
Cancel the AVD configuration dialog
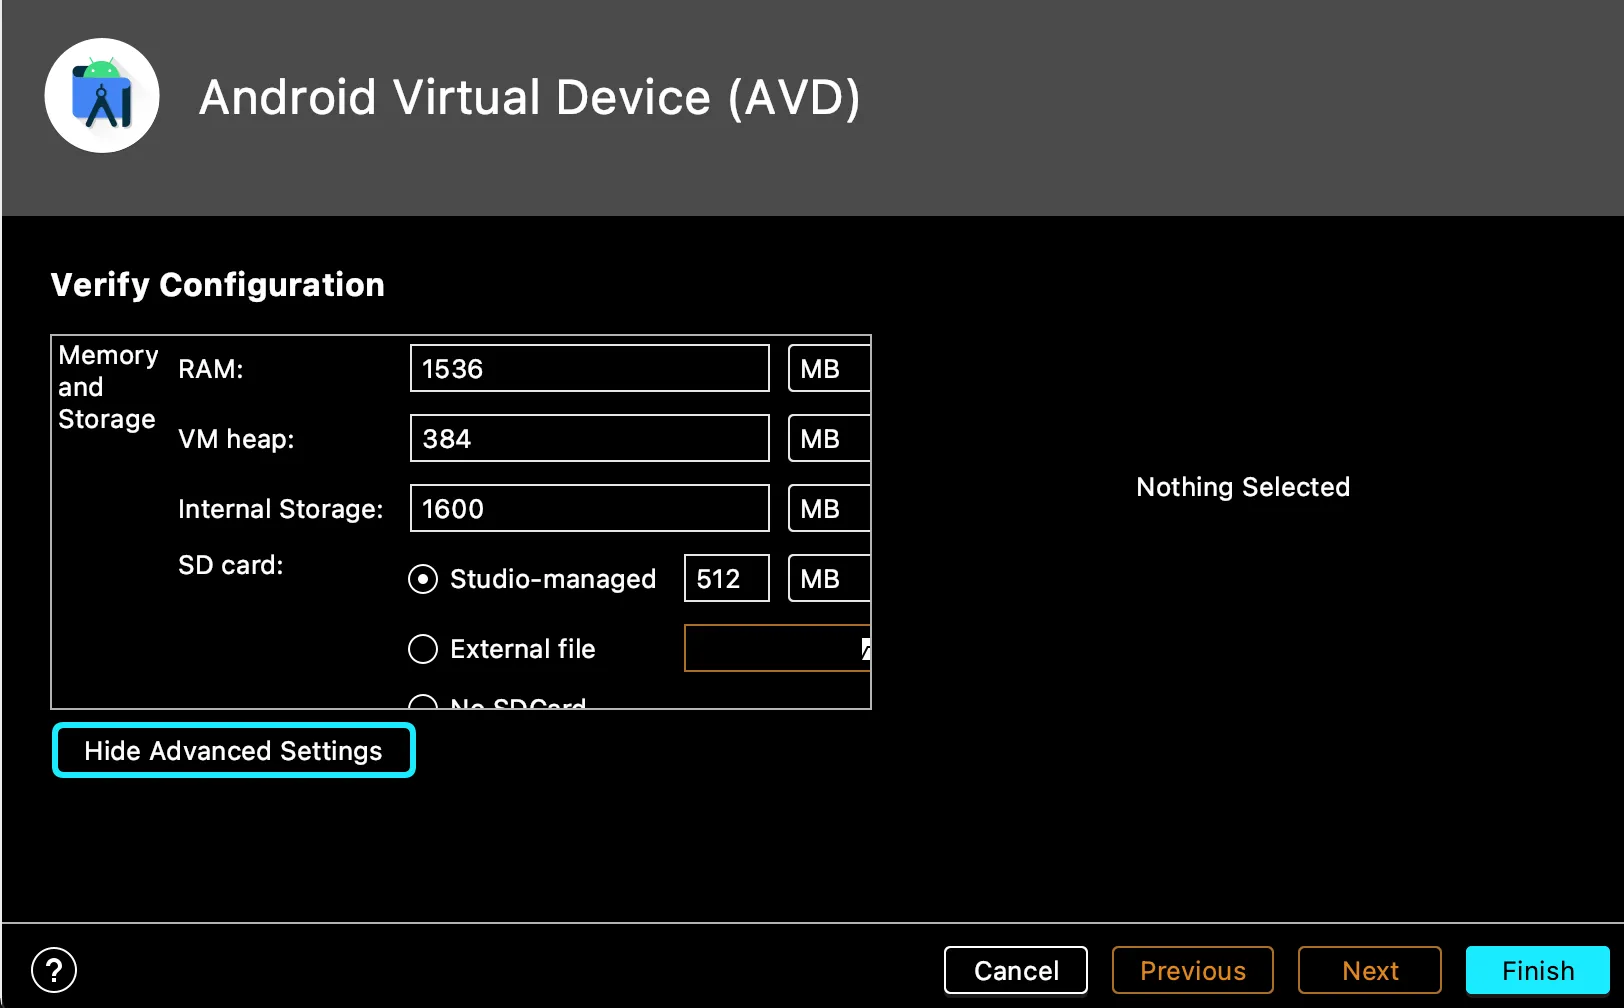coord(1016,970)
